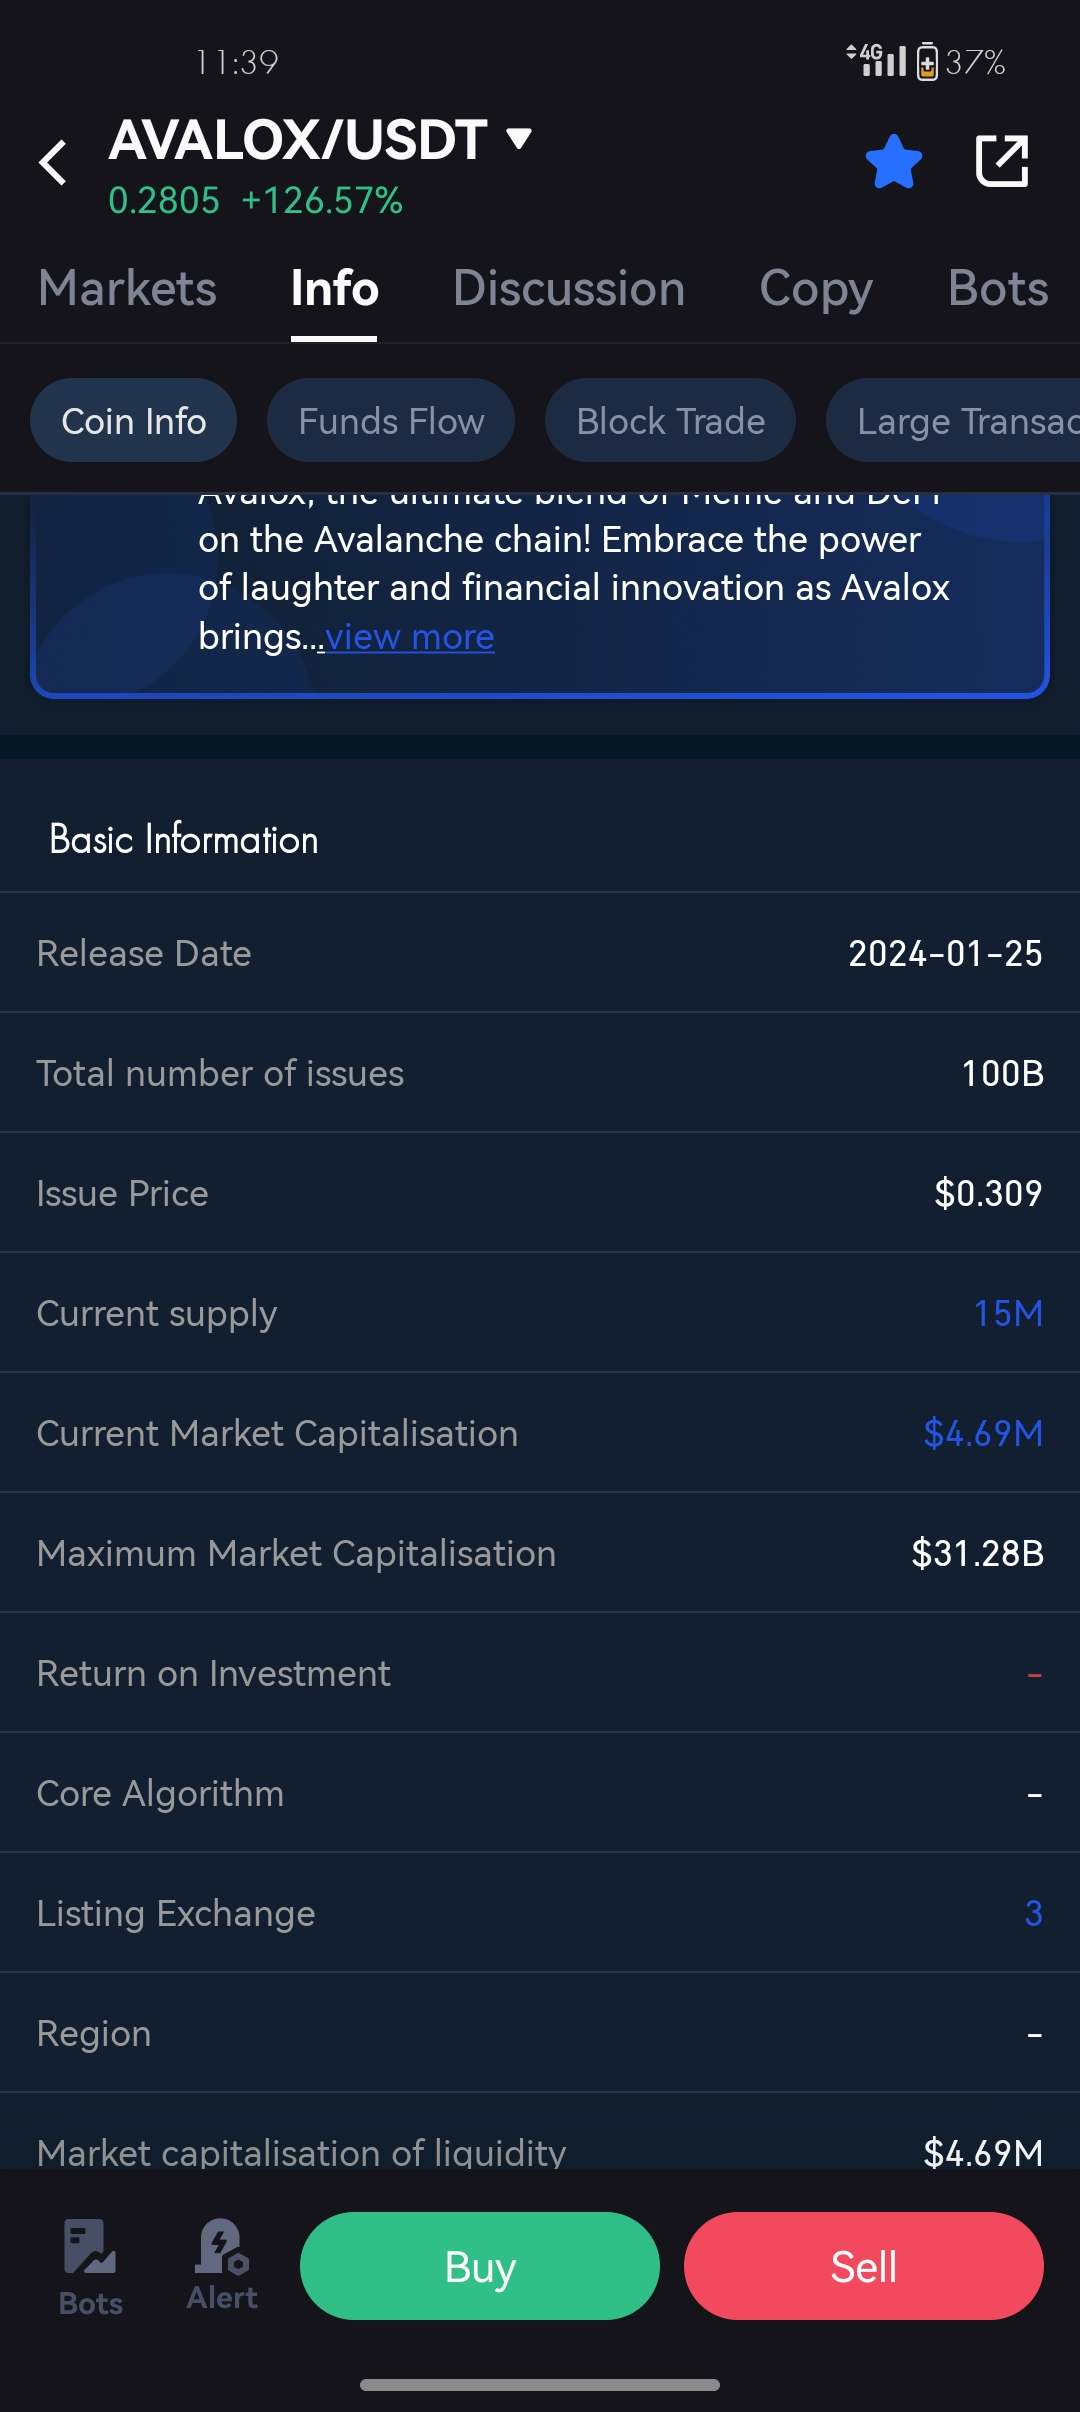Open the Bots icon in bottom bar

(x=90, y=2266)
